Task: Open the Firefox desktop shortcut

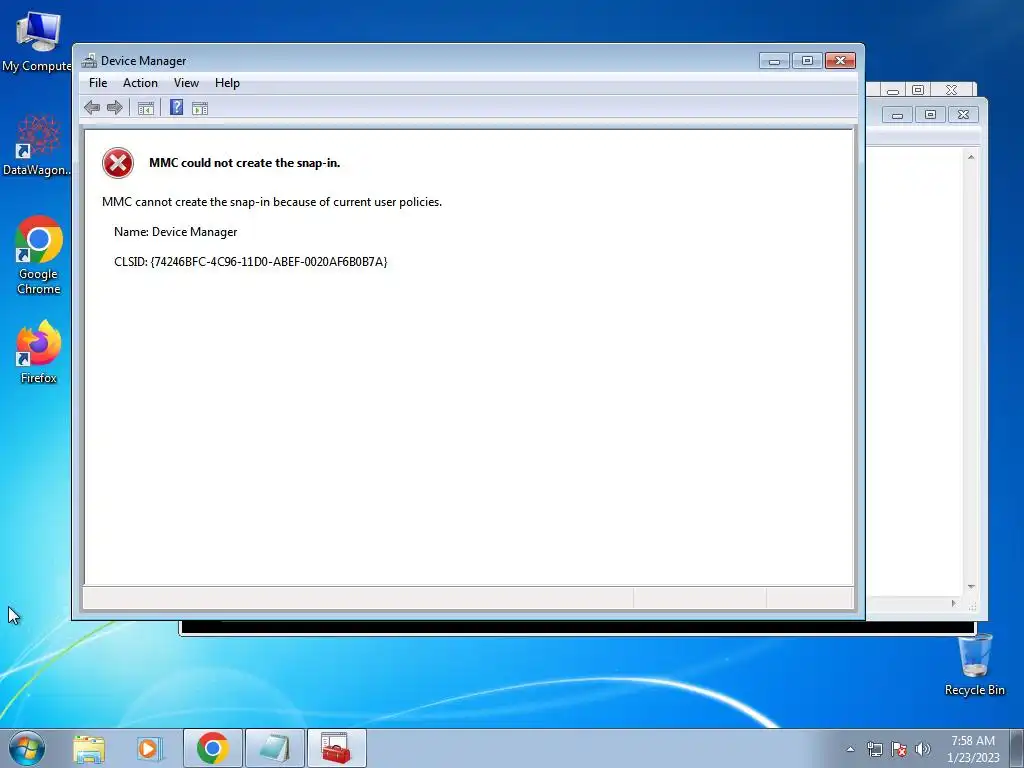Action: point(39,352)
